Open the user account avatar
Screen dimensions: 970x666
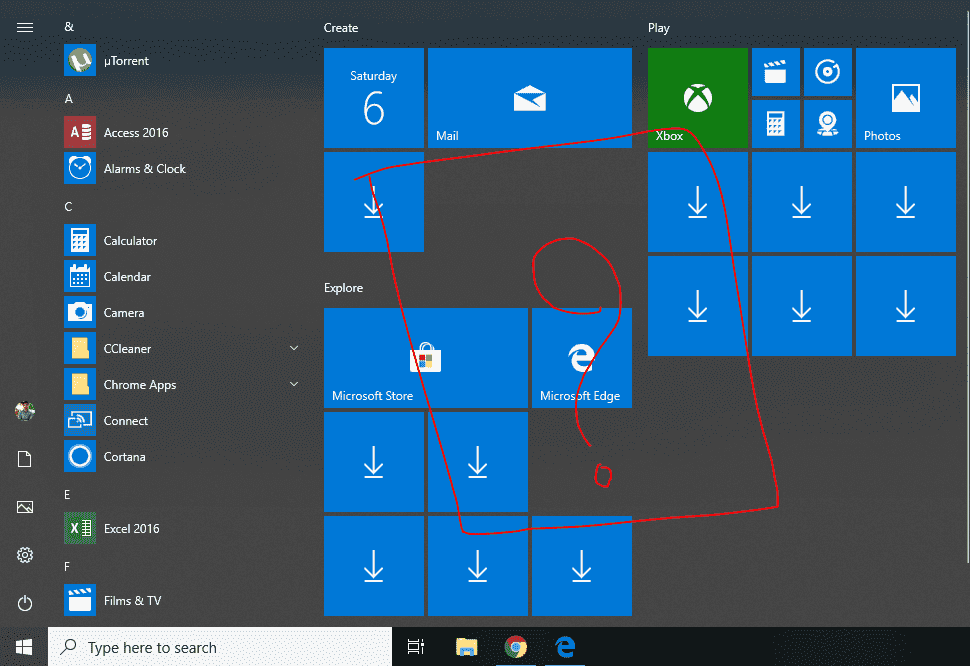pos(25,411)
